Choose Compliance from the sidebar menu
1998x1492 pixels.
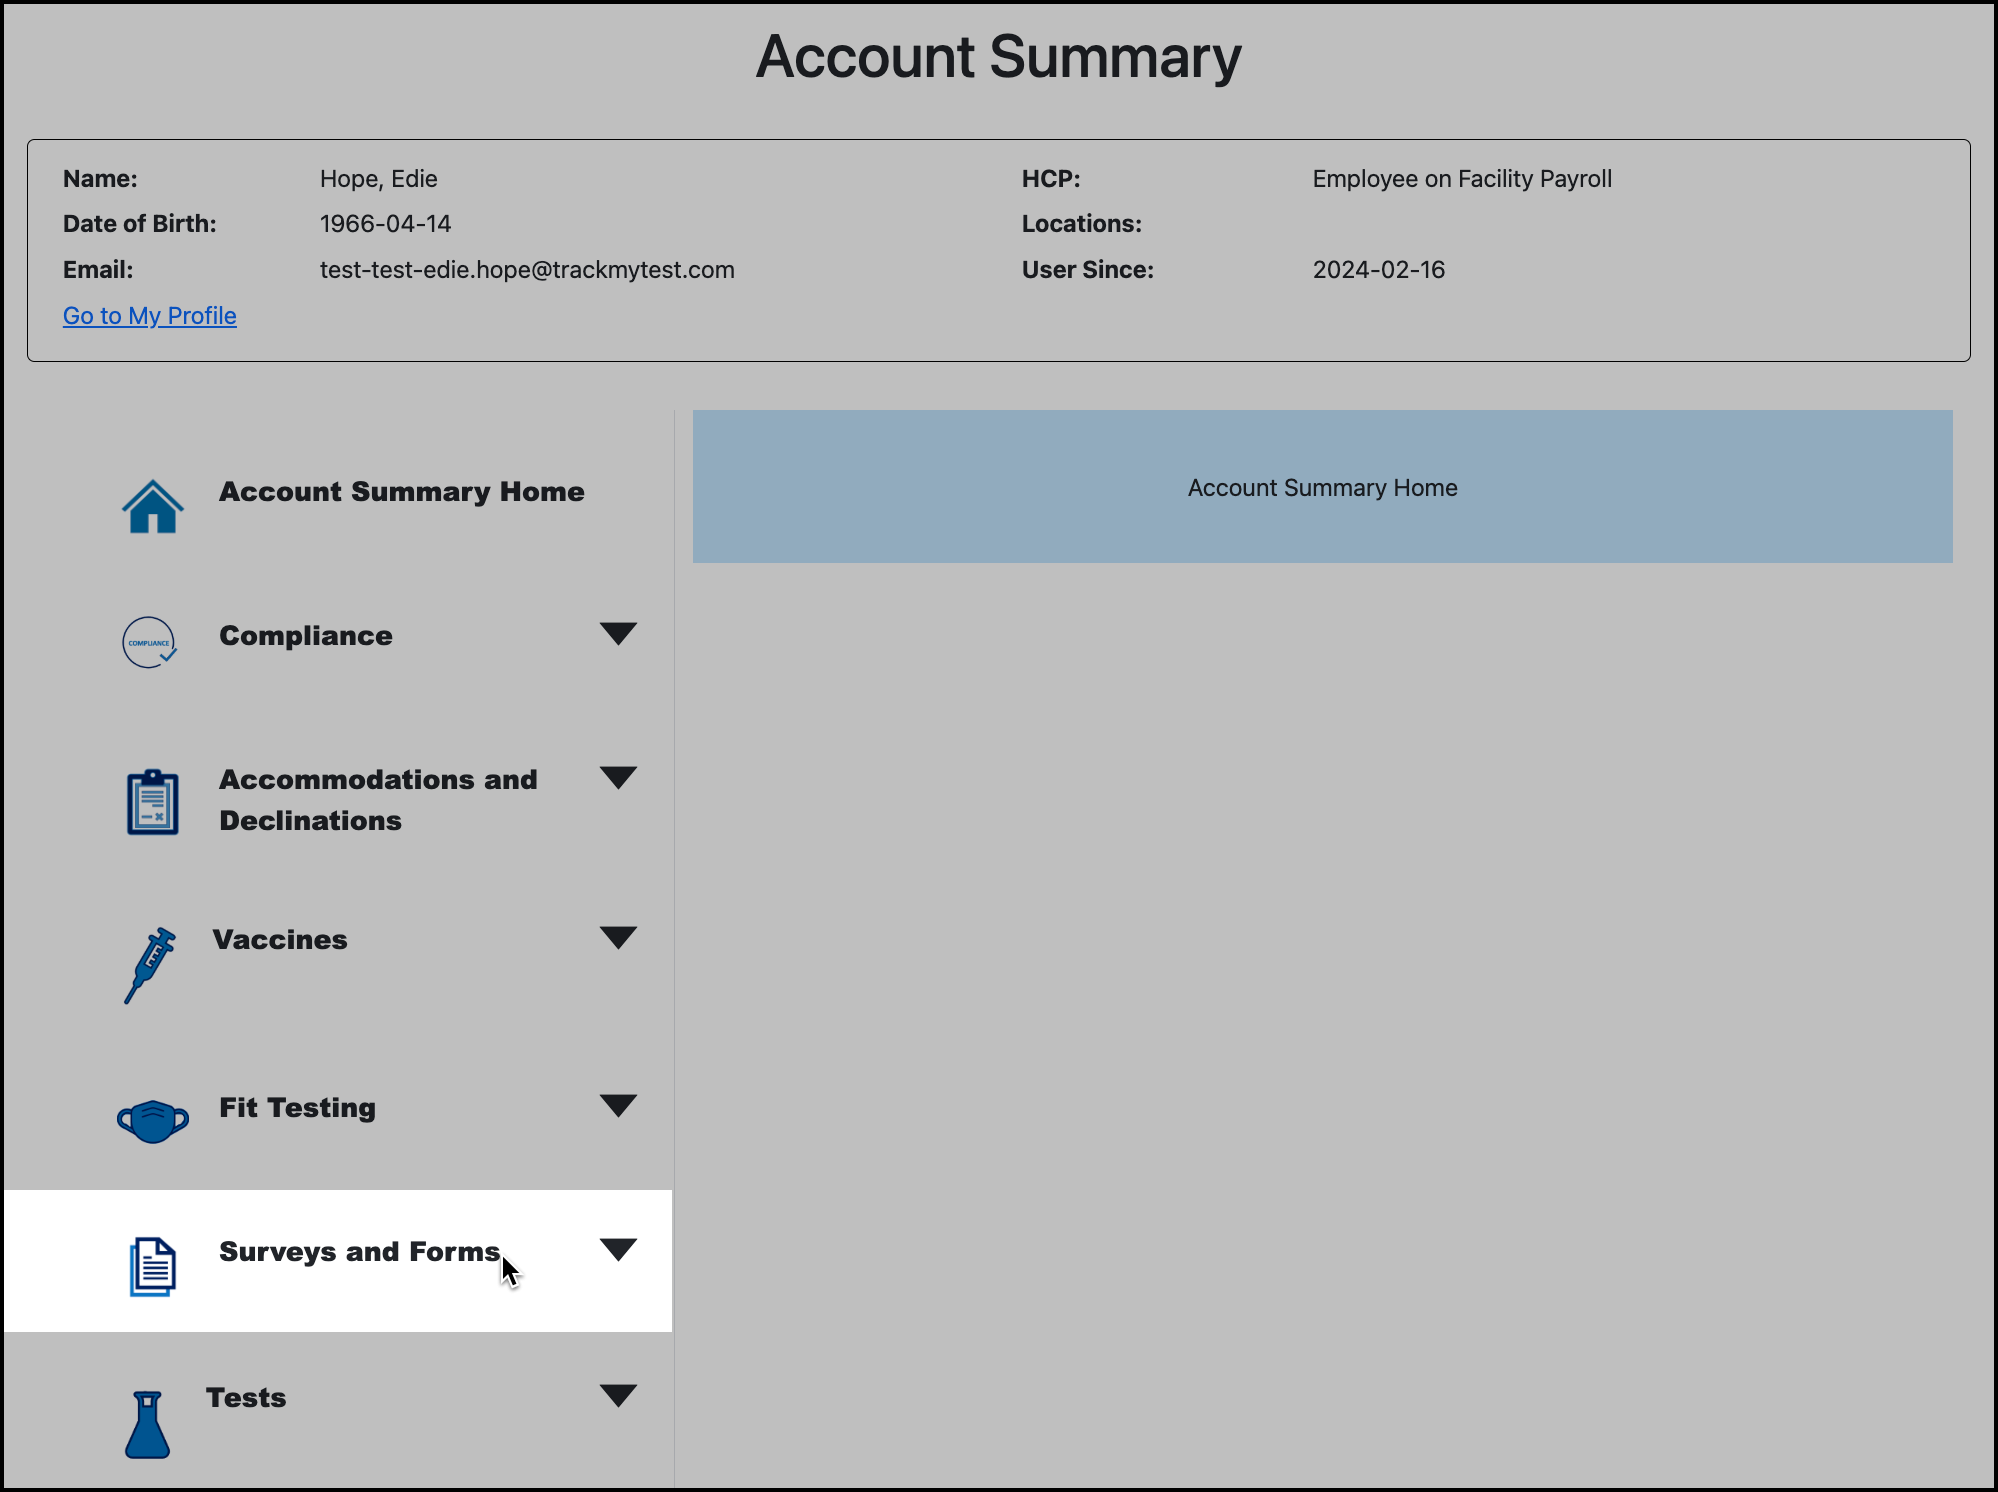305,635
